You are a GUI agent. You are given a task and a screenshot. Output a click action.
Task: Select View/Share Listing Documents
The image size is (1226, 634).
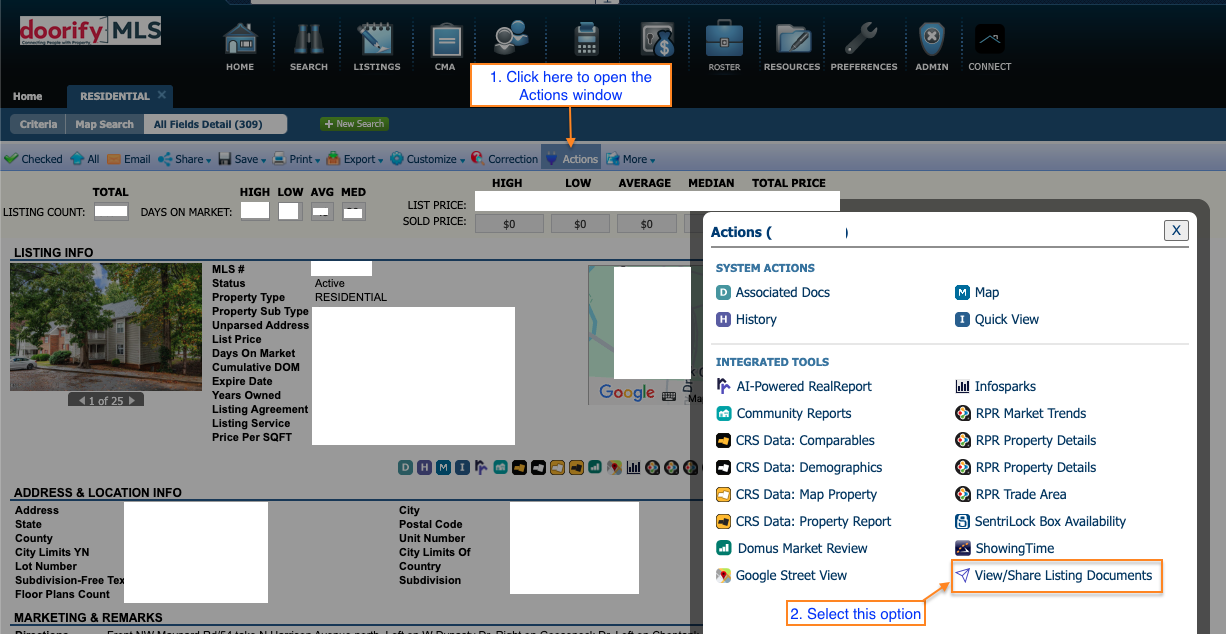(1056, 575)
